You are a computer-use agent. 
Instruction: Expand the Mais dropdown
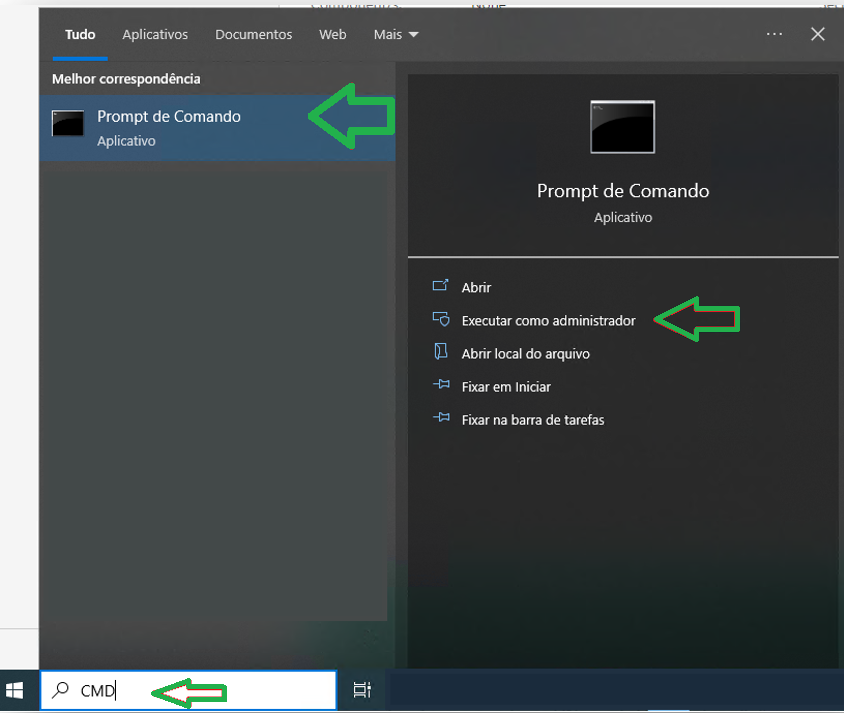396,34
